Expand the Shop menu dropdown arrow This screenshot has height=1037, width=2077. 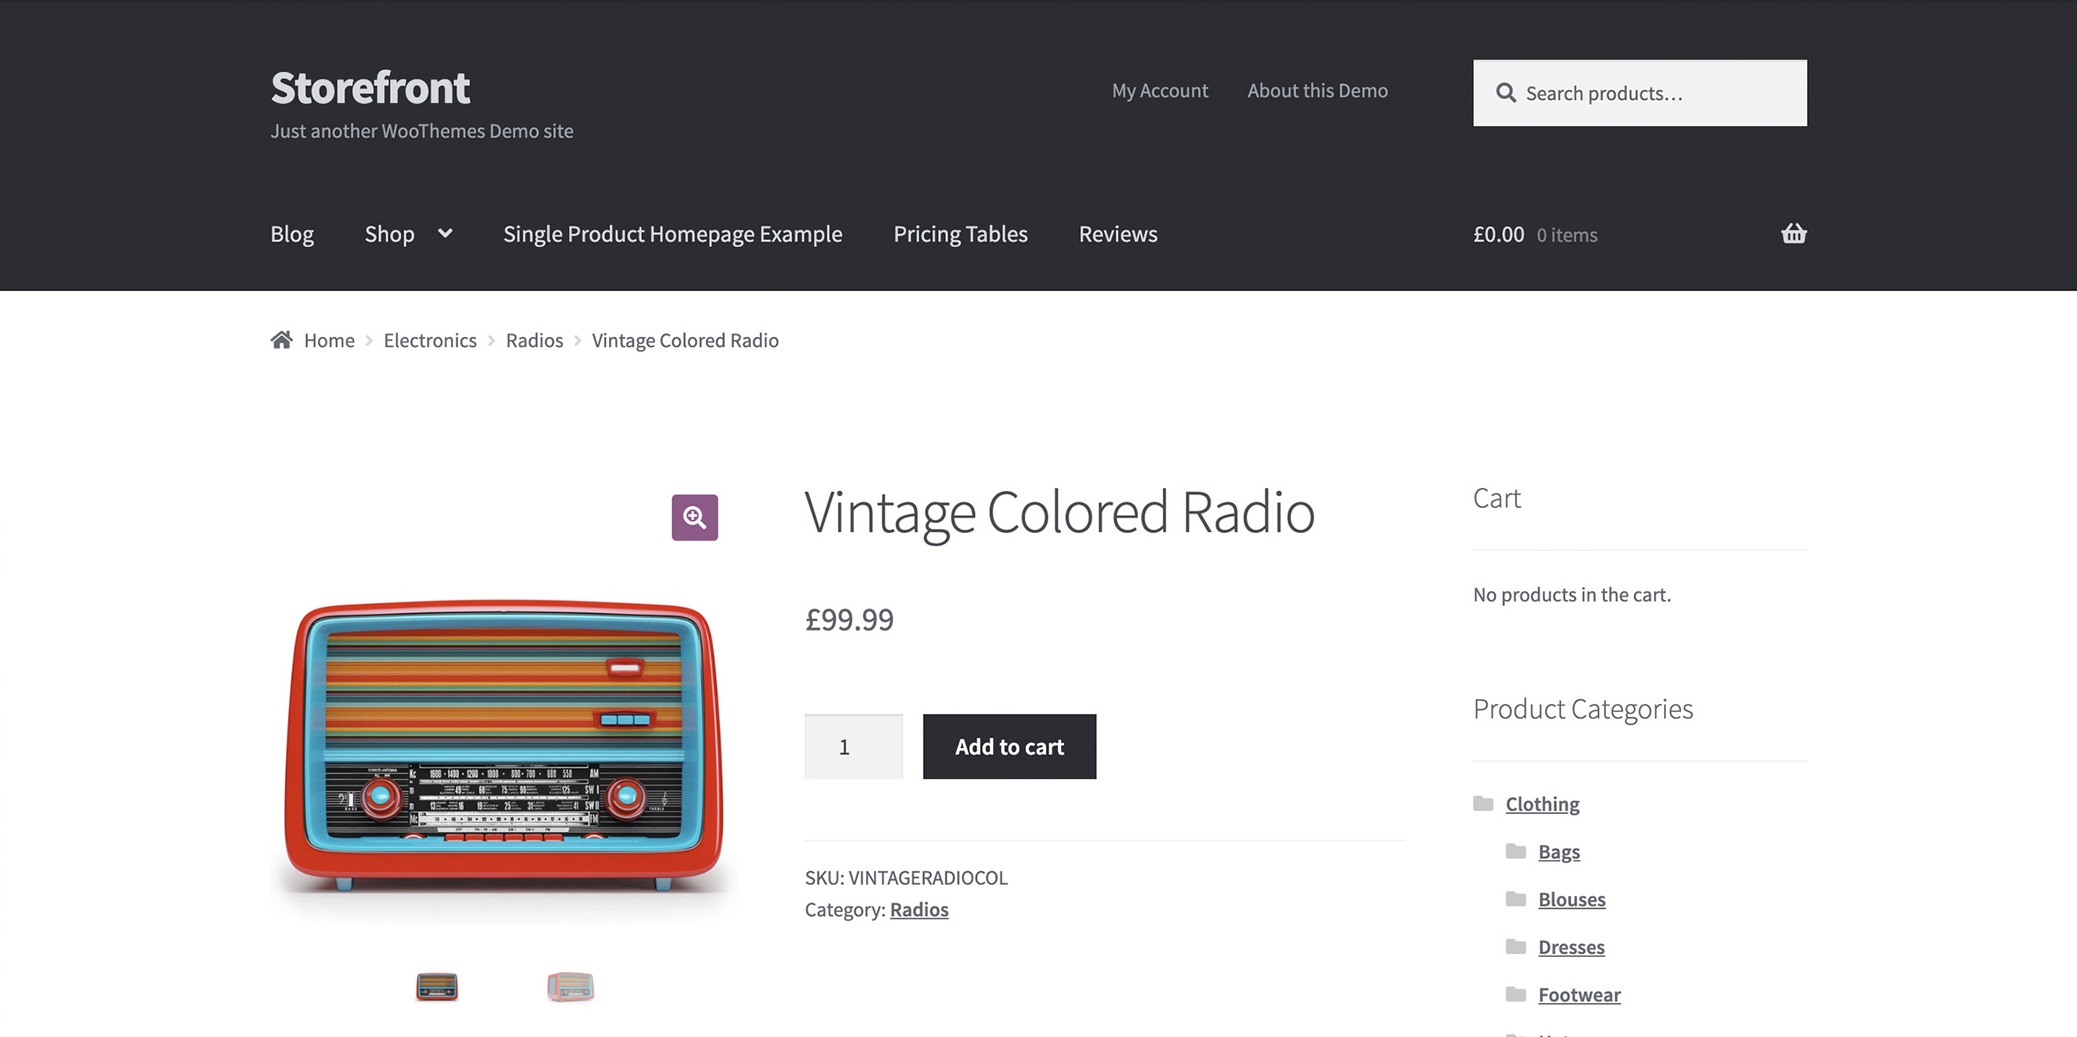pos(445,233)
